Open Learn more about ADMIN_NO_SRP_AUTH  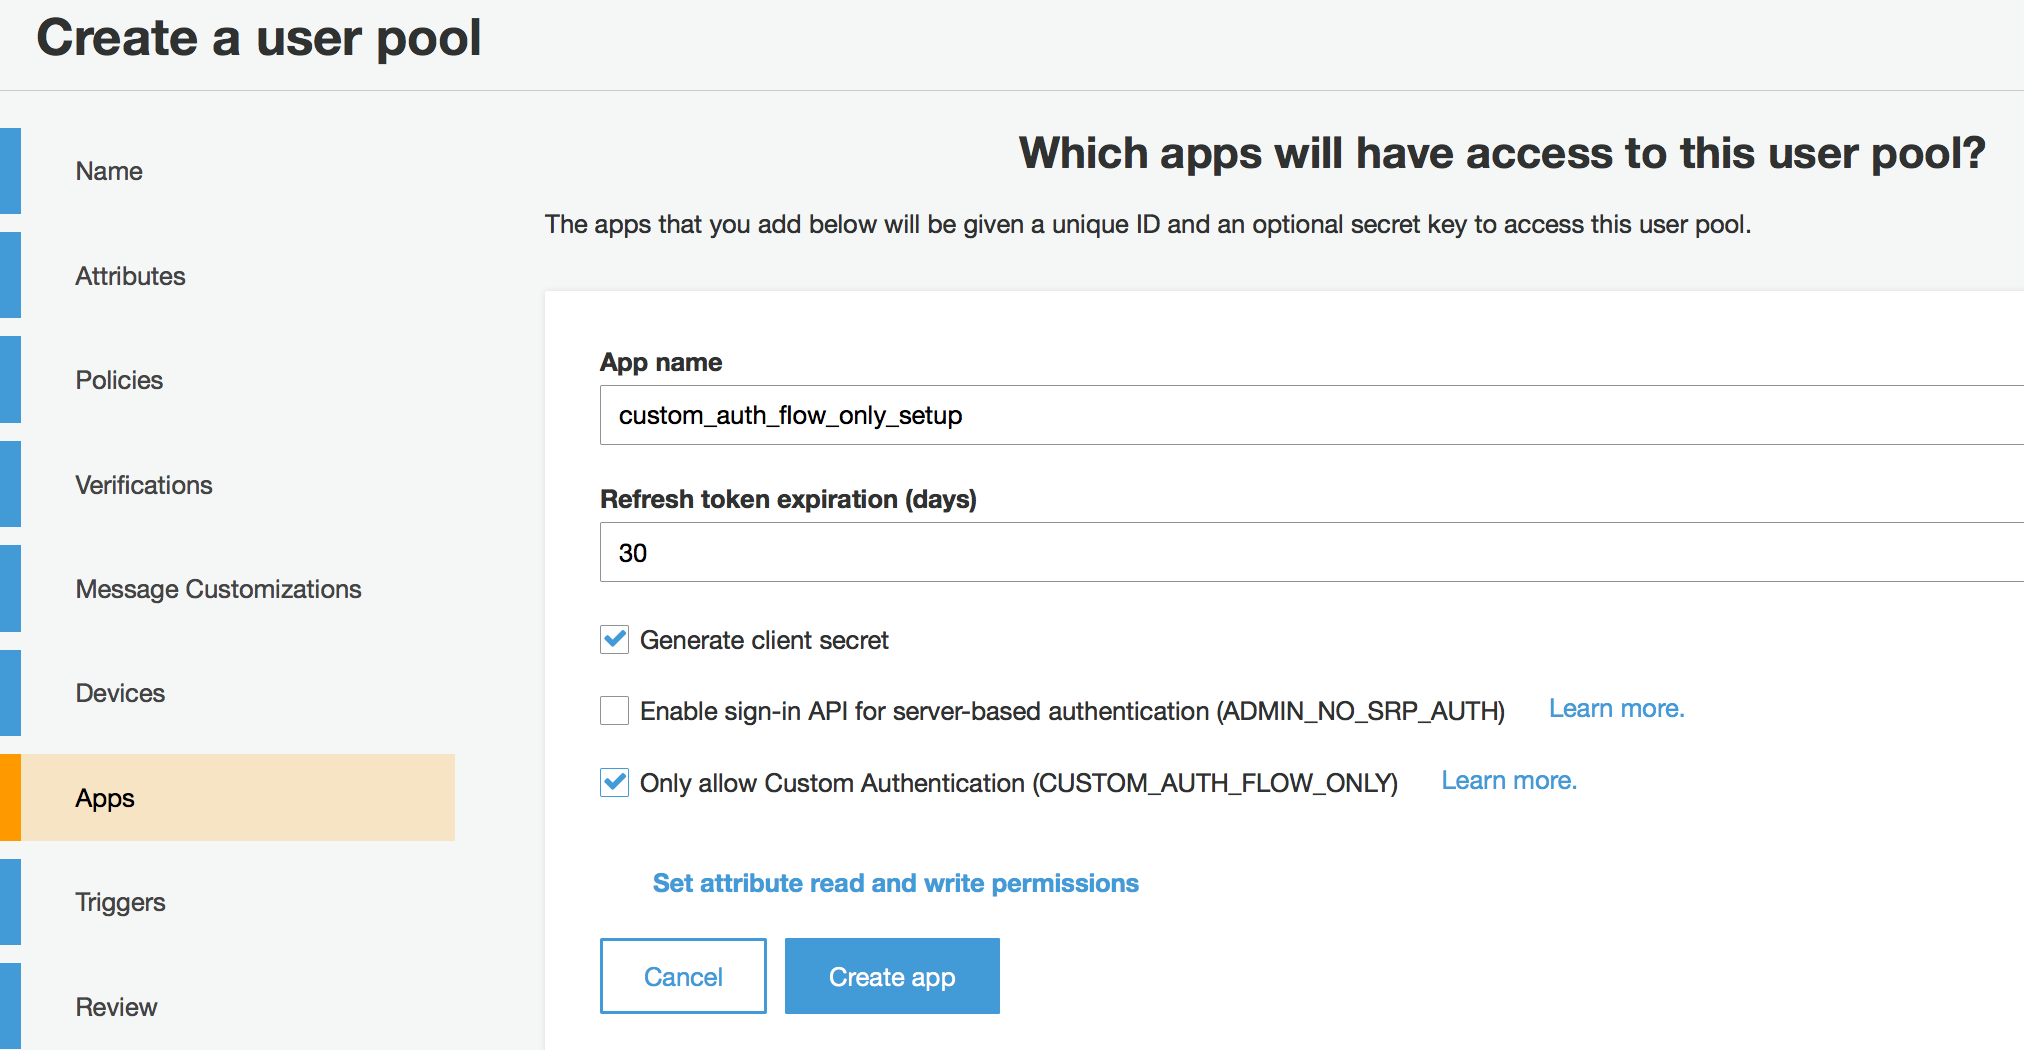1615,708
